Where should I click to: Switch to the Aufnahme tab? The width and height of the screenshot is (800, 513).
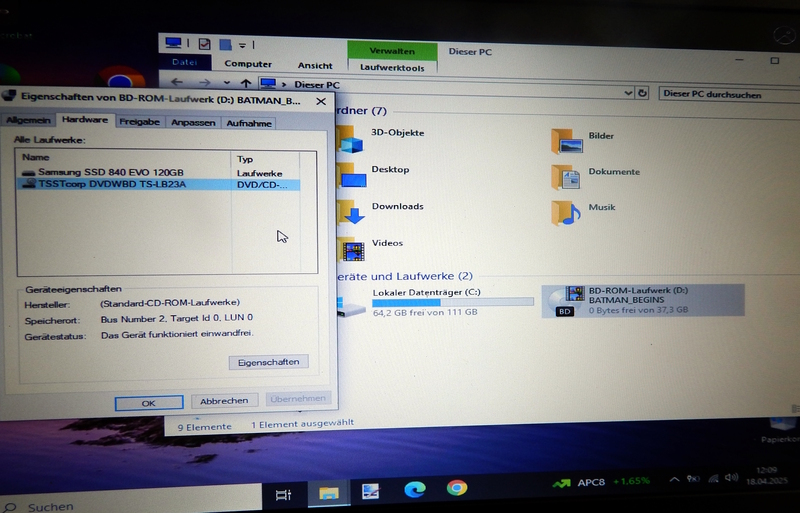pyautogui.click(x=248, y=124)
